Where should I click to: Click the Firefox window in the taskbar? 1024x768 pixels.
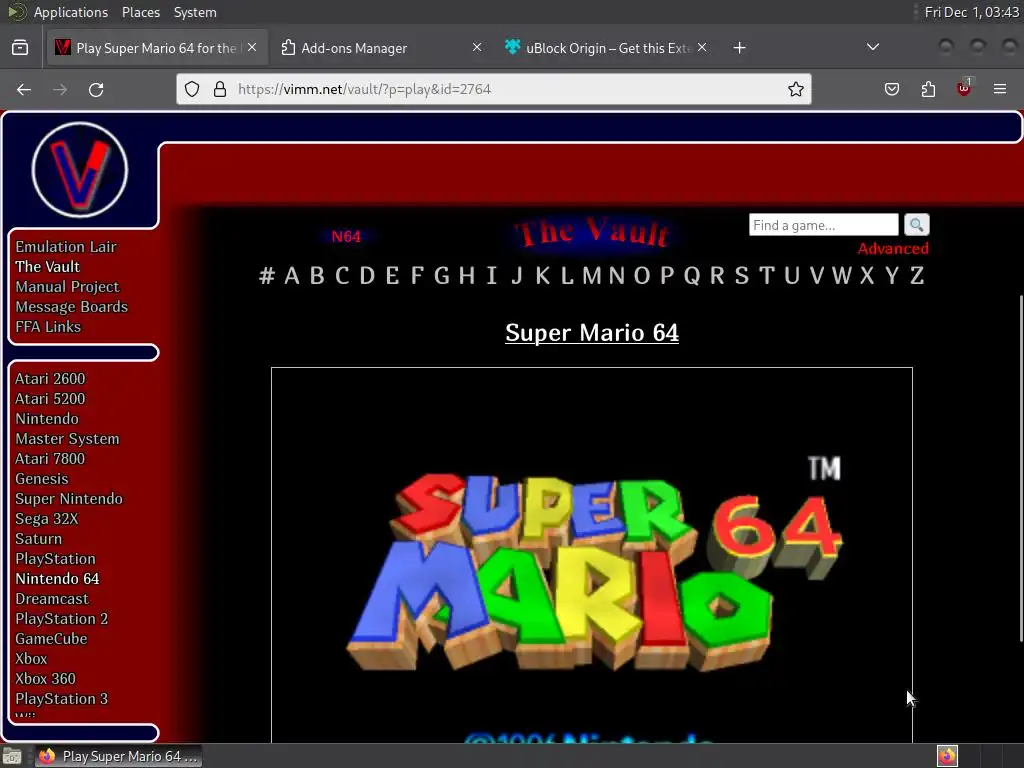tap(118, 756)
